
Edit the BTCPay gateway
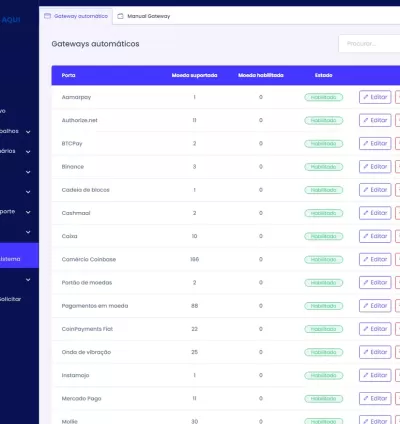click(375, 143)
